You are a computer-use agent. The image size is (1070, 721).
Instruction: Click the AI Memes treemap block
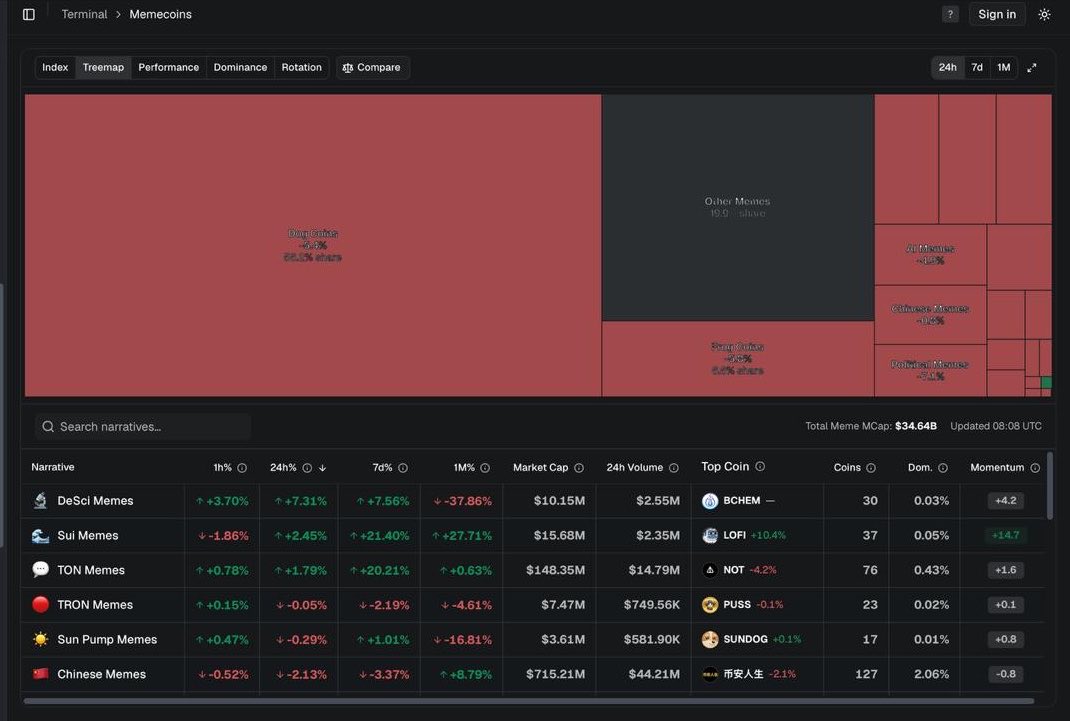click(x=930, y=254)
